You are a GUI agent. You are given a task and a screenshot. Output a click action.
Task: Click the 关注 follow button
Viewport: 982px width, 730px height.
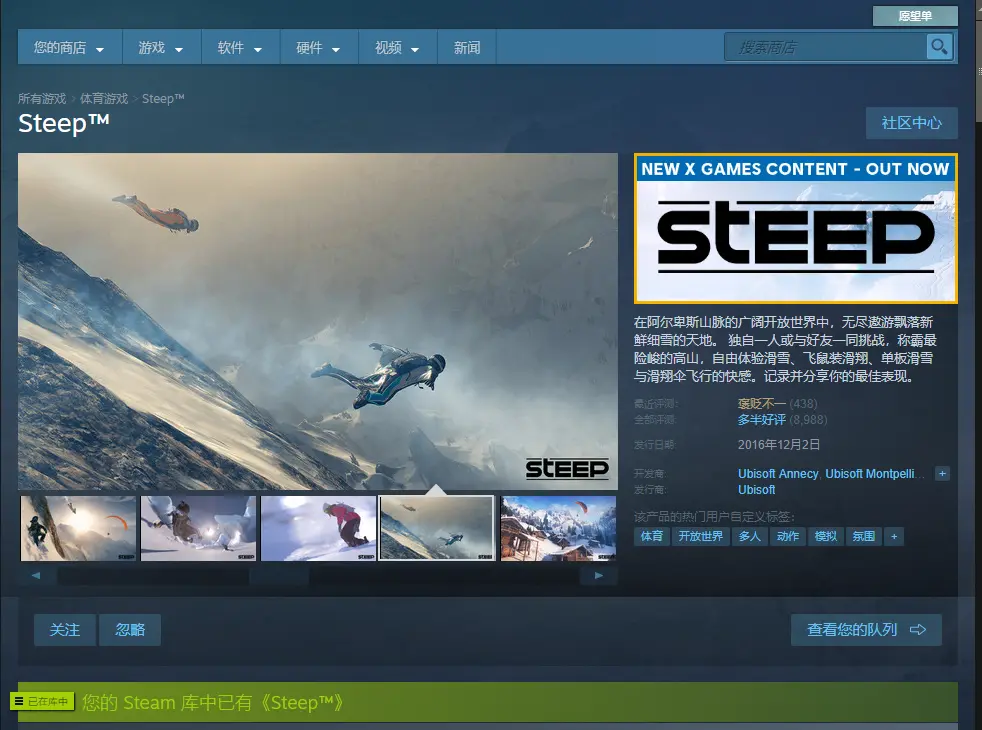pyautogui.click(x=65, y=629)
